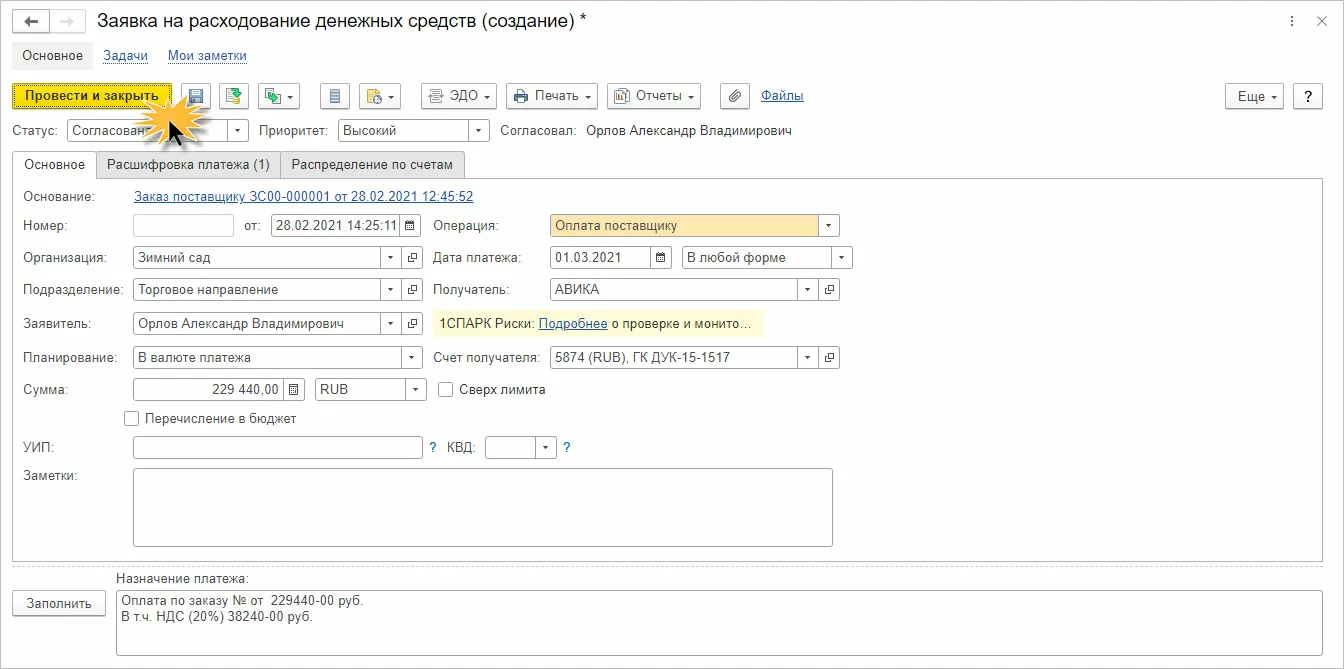This screenshot has height=669, width=1344.
Task: Expand the Операция dropdown list
Action: point(828,225)
